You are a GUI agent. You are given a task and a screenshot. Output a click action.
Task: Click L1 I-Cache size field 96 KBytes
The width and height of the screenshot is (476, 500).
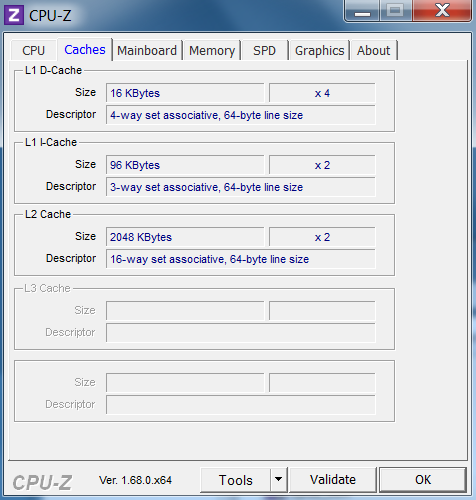[x=185, y=165]
